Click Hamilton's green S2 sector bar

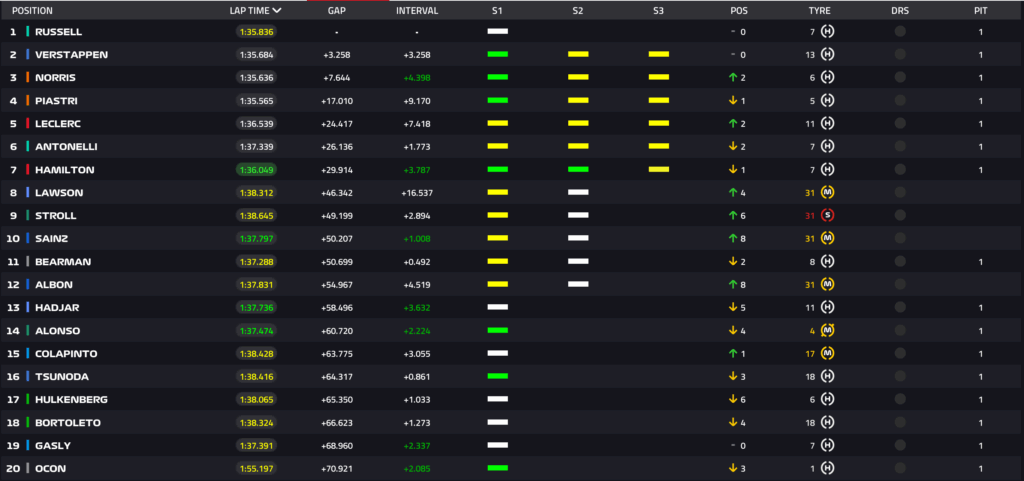[x=577, y=170]
